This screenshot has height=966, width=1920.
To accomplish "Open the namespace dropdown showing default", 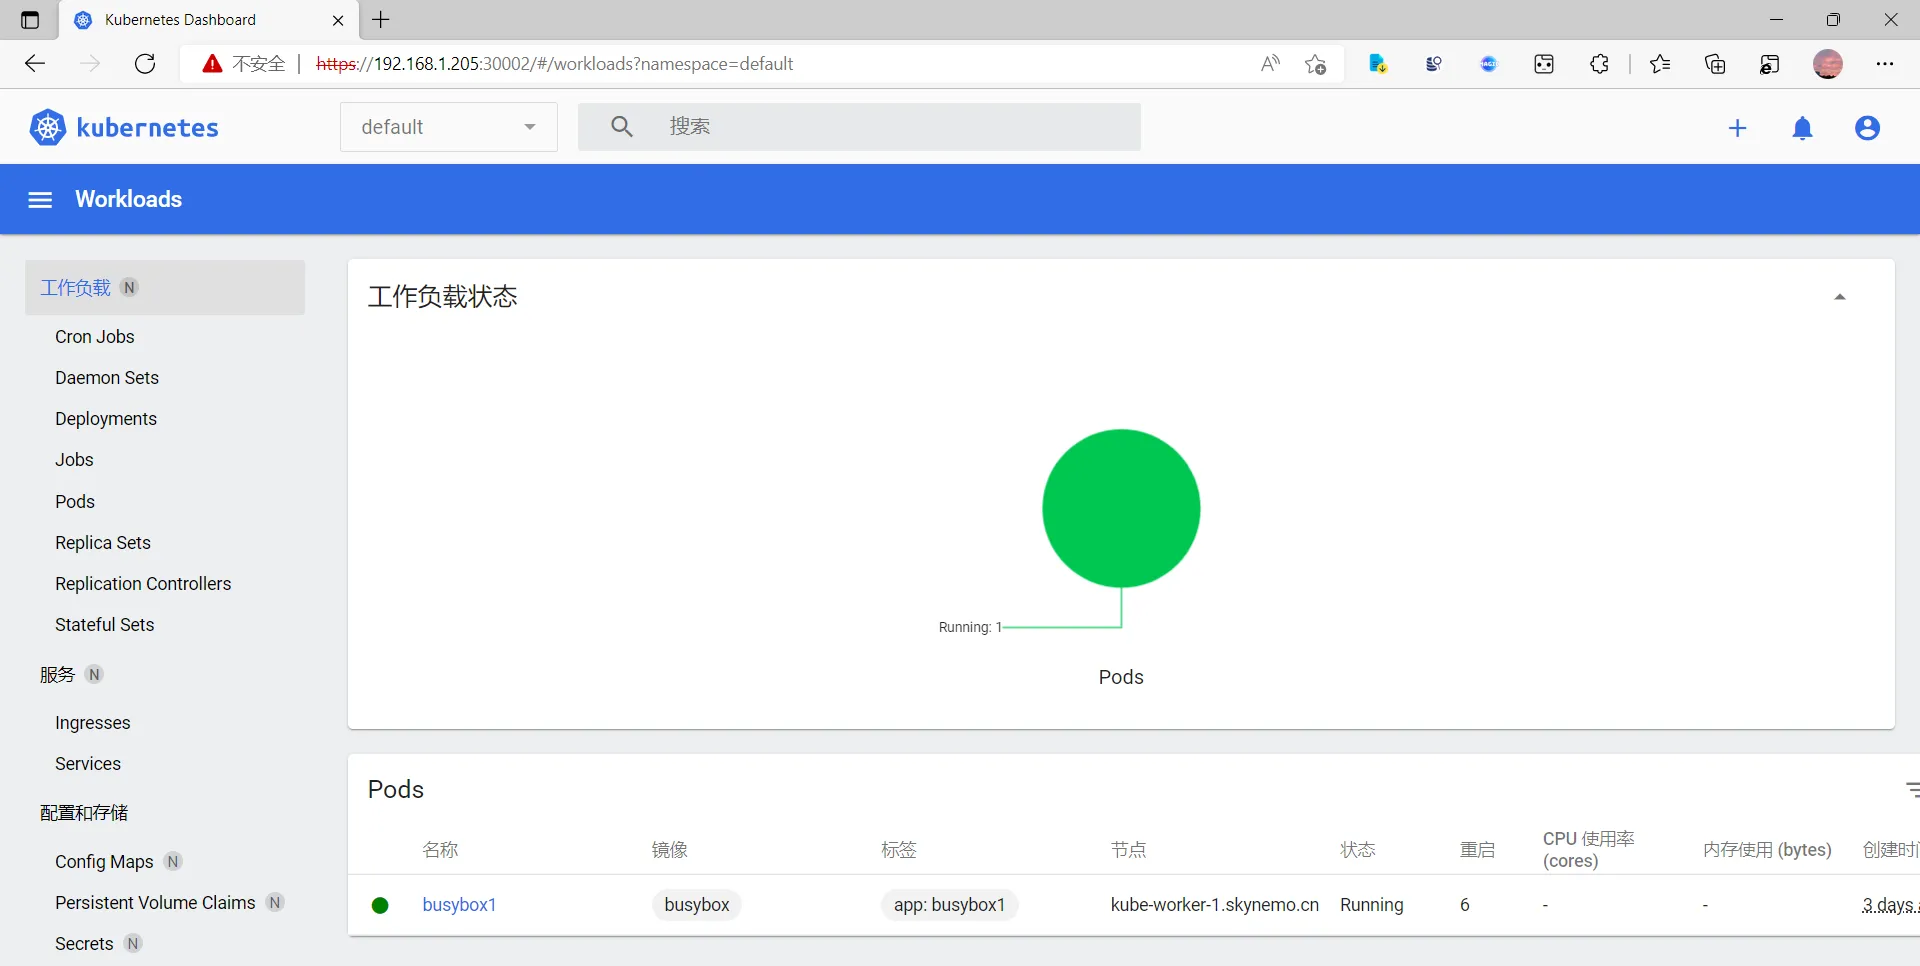I will tap(448, 127).
